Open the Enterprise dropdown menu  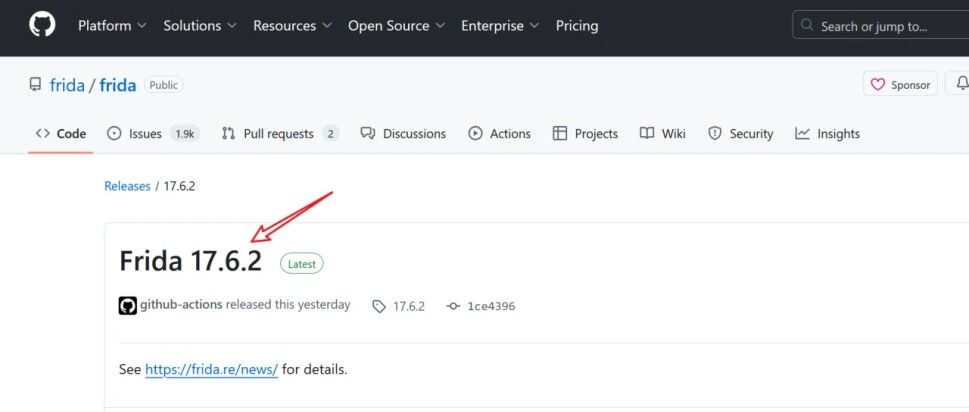(x=500, y=26)
